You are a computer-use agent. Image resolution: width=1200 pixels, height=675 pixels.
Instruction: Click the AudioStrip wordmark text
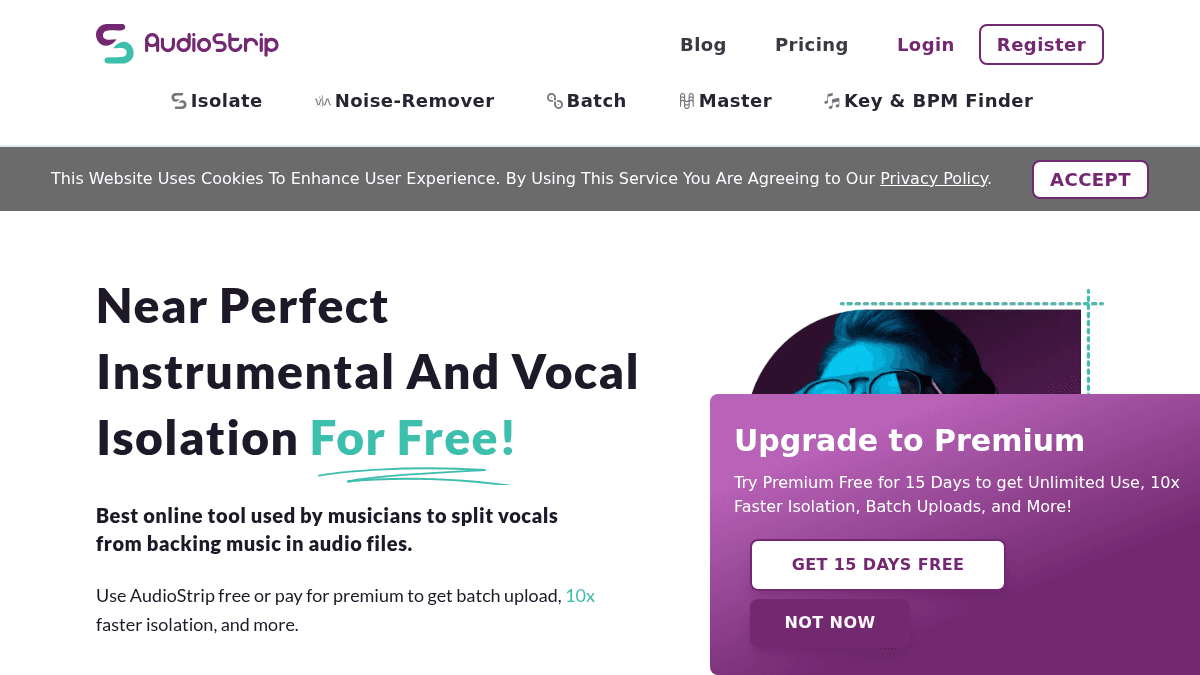[x=211, y=44]
